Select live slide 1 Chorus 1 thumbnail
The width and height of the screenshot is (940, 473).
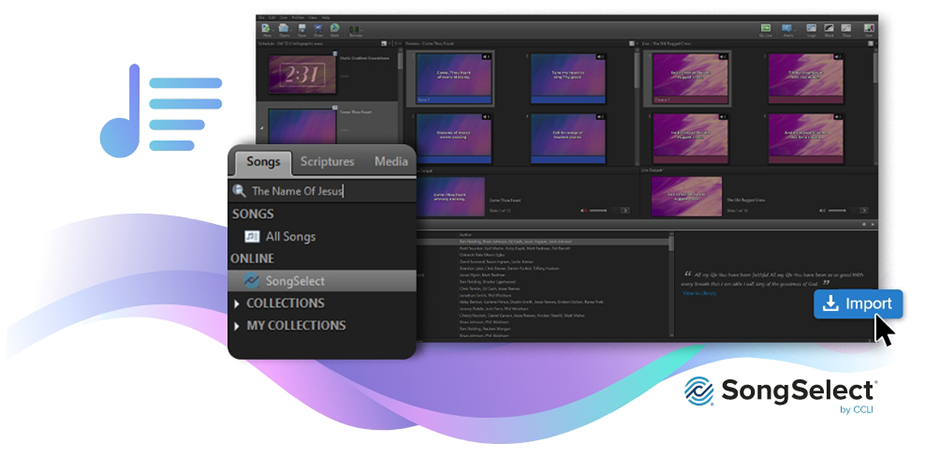[690, 77]
